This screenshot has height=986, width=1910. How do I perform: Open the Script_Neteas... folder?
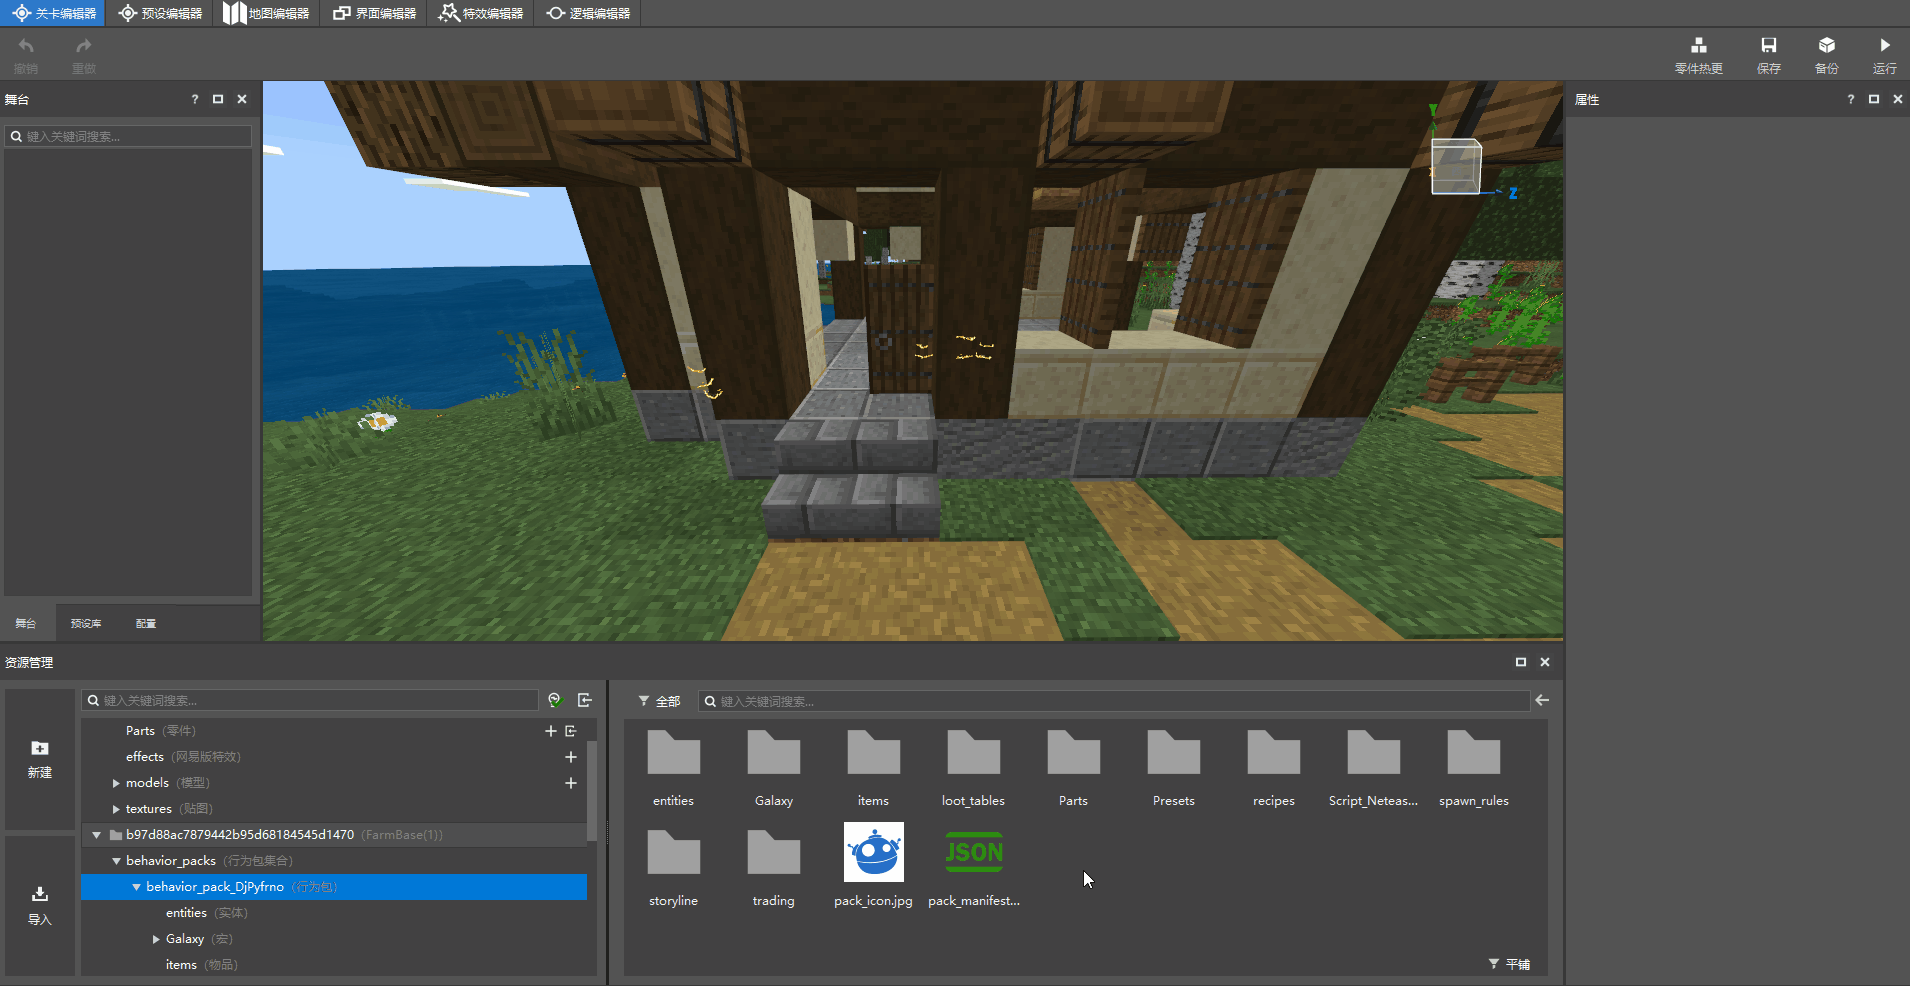click(x=1374, y=752)
